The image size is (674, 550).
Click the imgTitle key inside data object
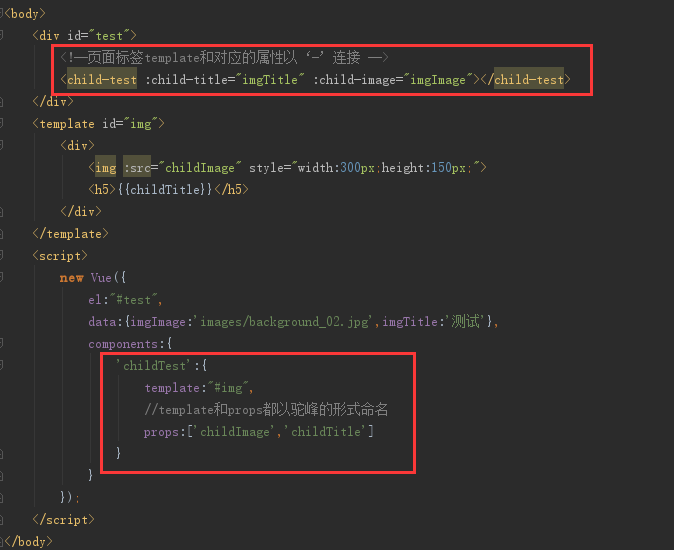pyautogui.click(x=410, y=321)
